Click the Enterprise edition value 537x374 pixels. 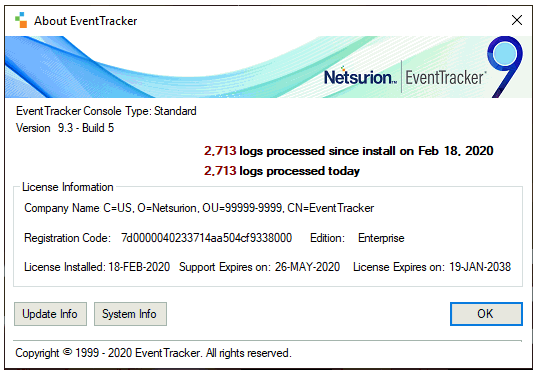click(x=381, y=238)
